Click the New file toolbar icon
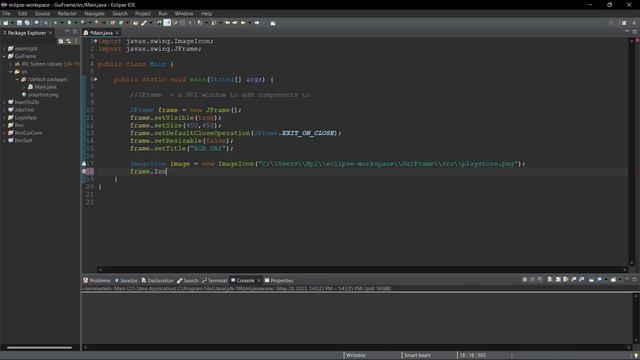The width and height of the screenshot is (640, 360). 5,23
